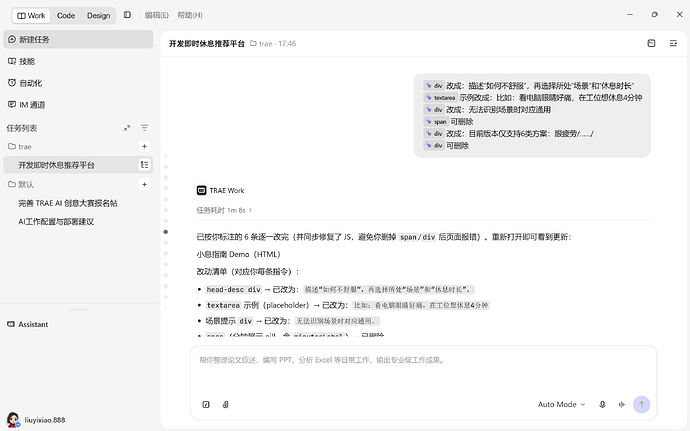
Task: Open the 编辑(E) menu
Action: coord(157,15)
